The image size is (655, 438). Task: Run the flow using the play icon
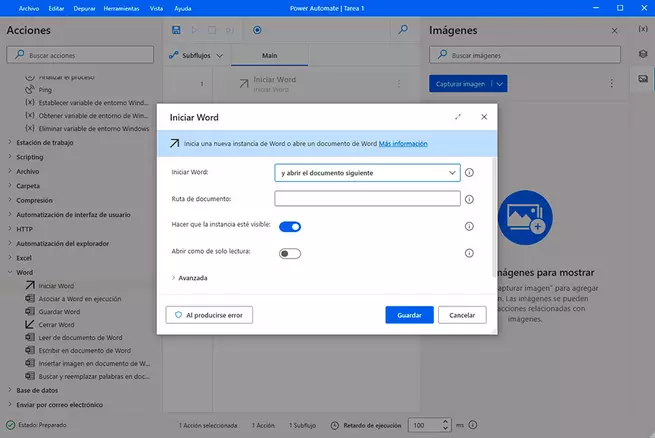[x=194, y=30]
